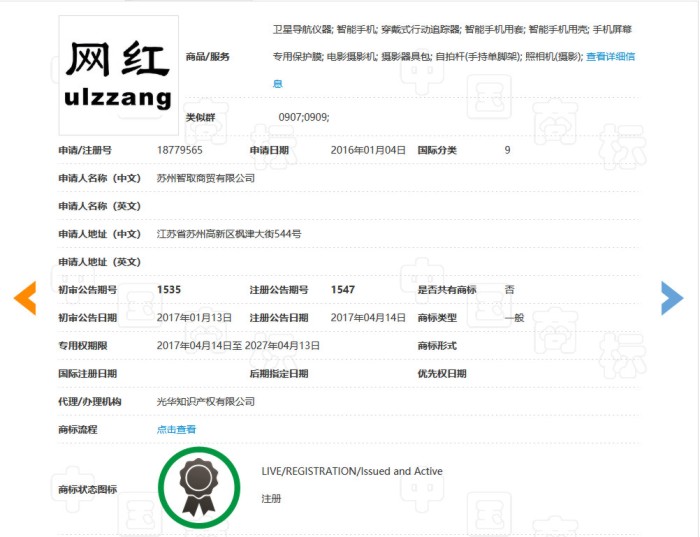
Task: Click the LIVE/REGISTRATION/Issued and Active status text
Action: point(352,471)
